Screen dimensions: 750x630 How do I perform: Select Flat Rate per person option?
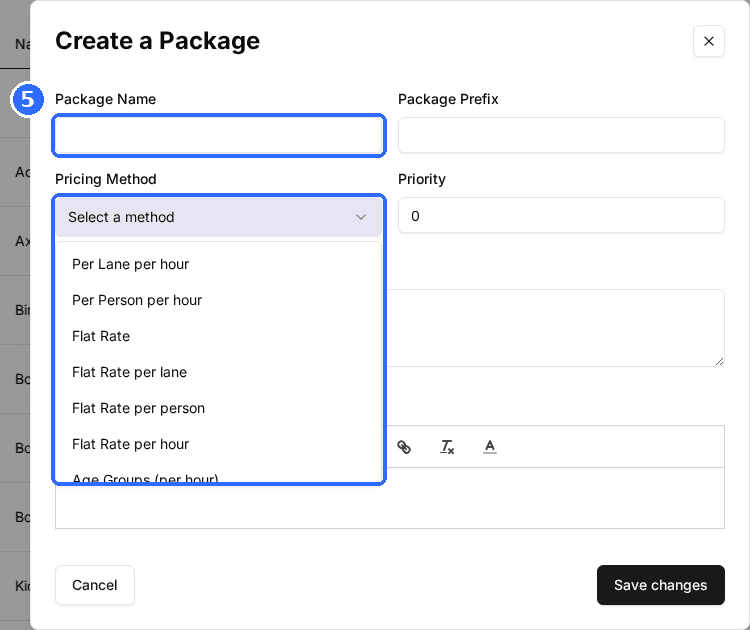(219, 408)
